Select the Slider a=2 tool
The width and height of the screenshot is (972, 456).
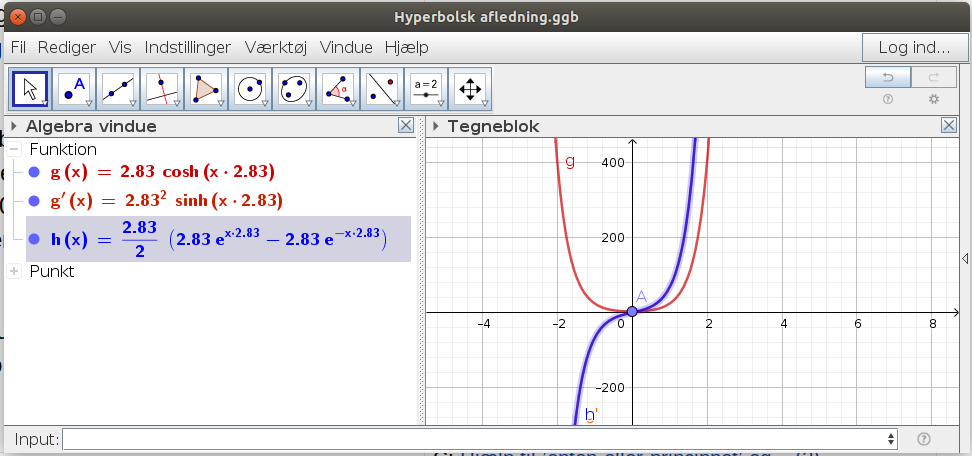[x=426, y=90]
